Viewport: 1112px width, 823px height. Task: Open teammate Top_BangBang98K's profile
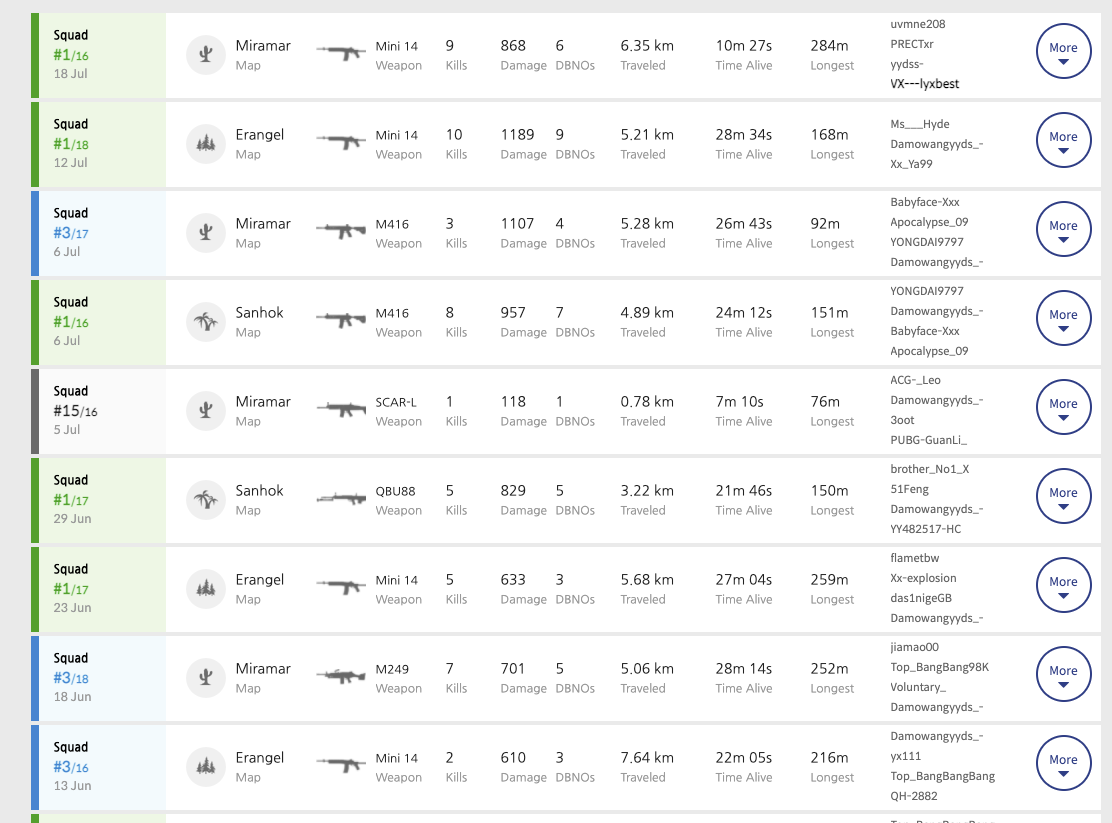[940, 667]
